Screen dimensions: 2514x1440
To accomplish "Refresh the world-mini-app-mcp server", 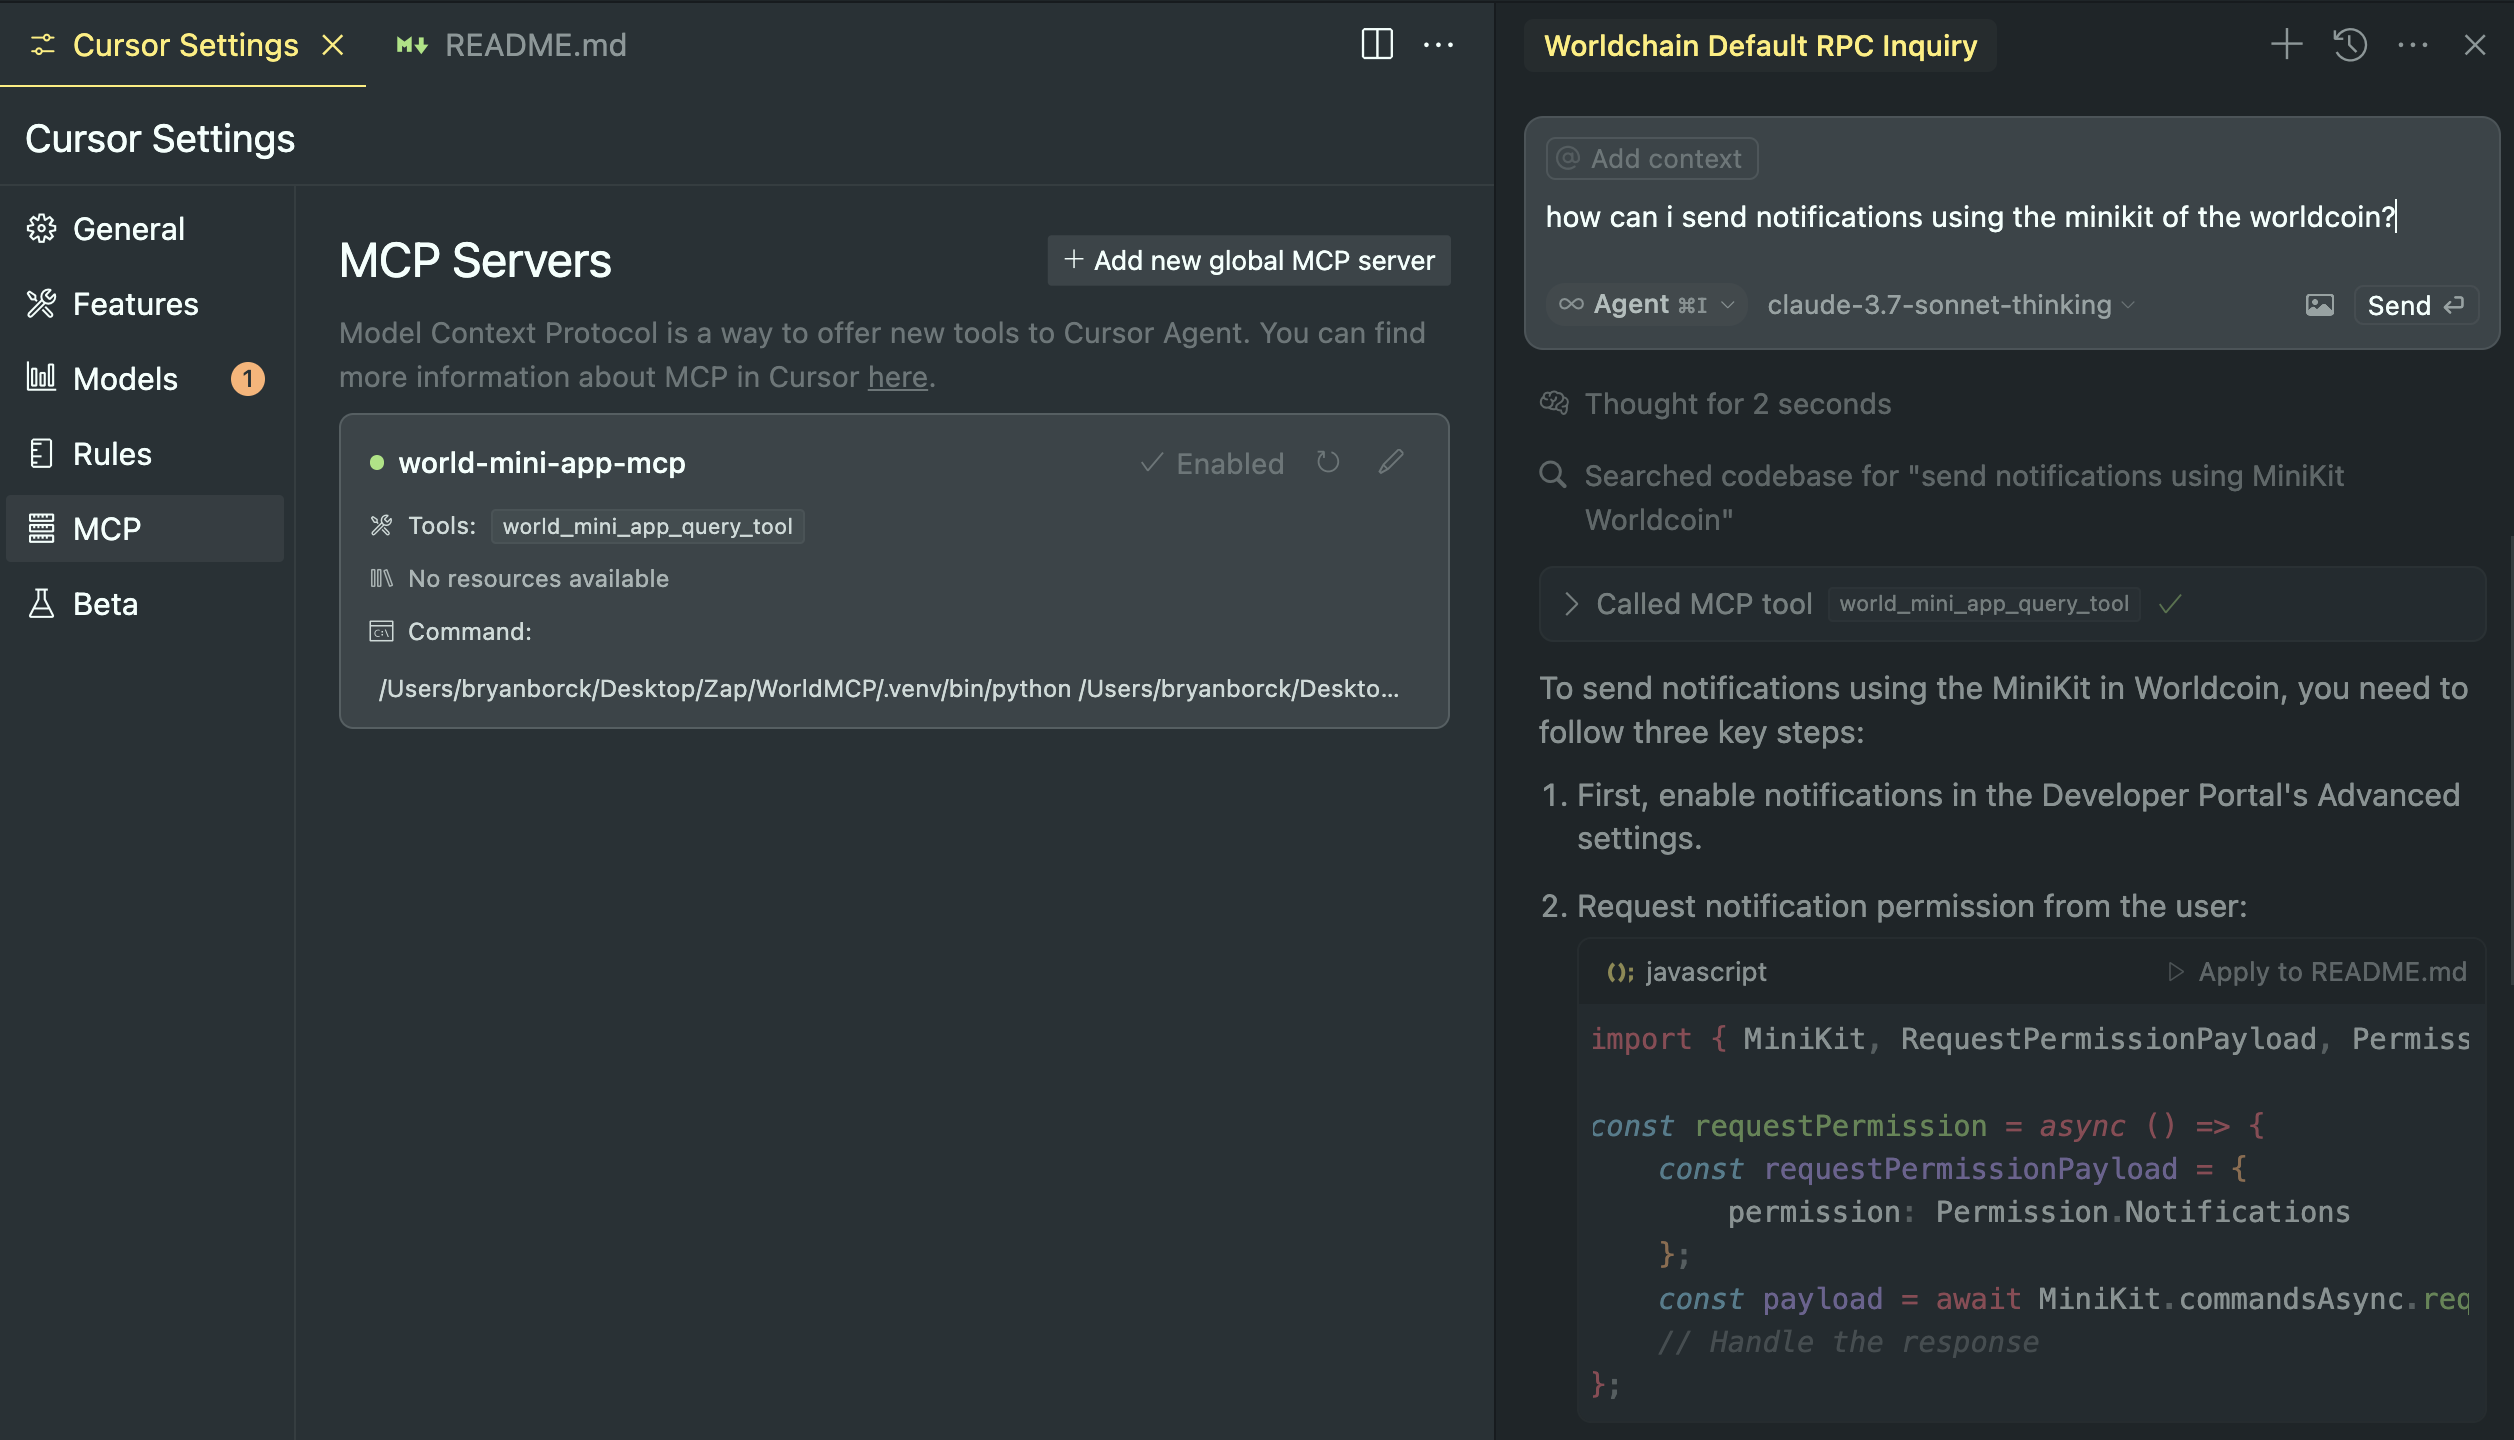I will coord(1328,462).
